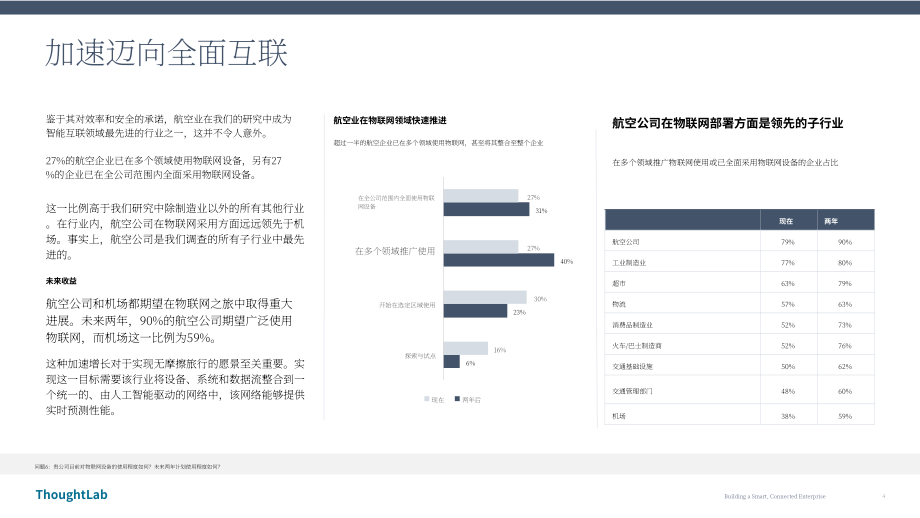Viewport: 920px width, 518px height.
Task: Select the 机场 table row label
Action: 619,417
